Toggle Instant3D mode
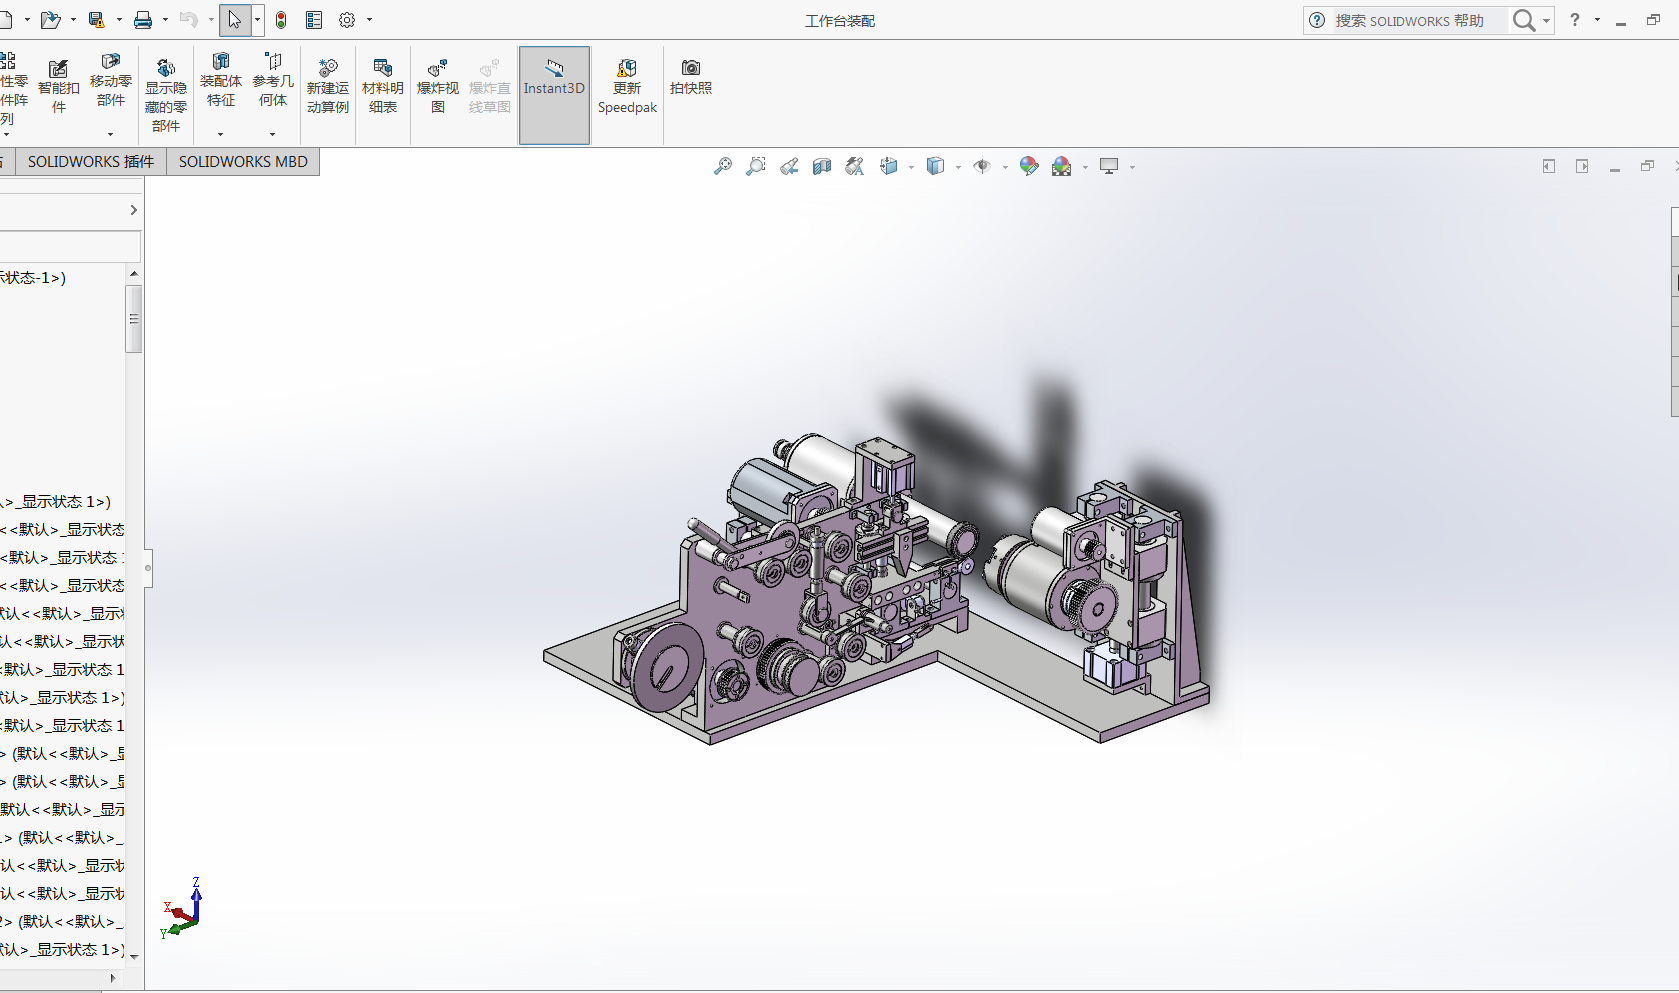This screenshot has width=1679, height=993. point(554,95)
